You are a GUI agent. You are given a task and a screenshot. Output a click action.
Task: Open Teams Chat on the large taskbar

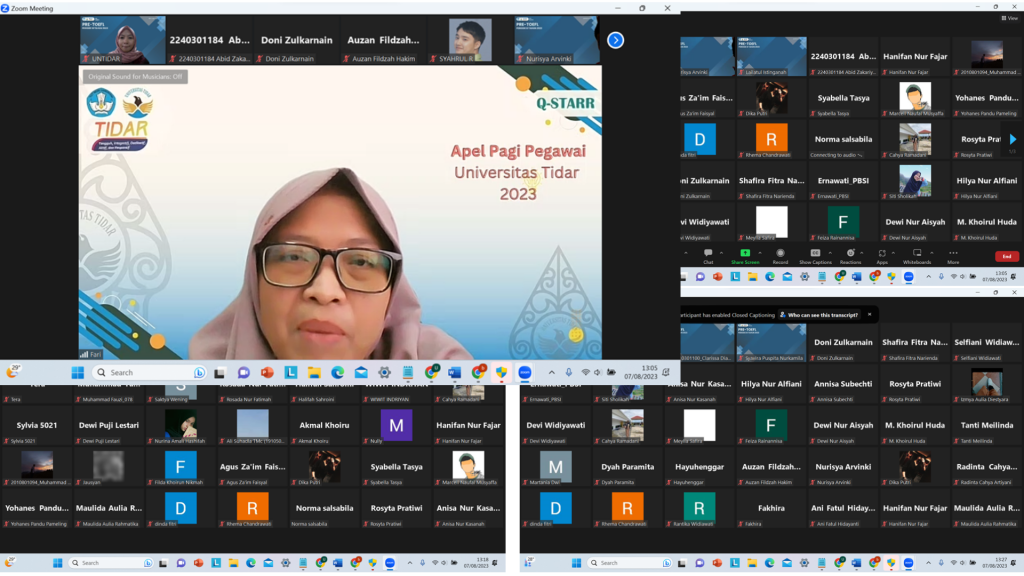[244, 372]
